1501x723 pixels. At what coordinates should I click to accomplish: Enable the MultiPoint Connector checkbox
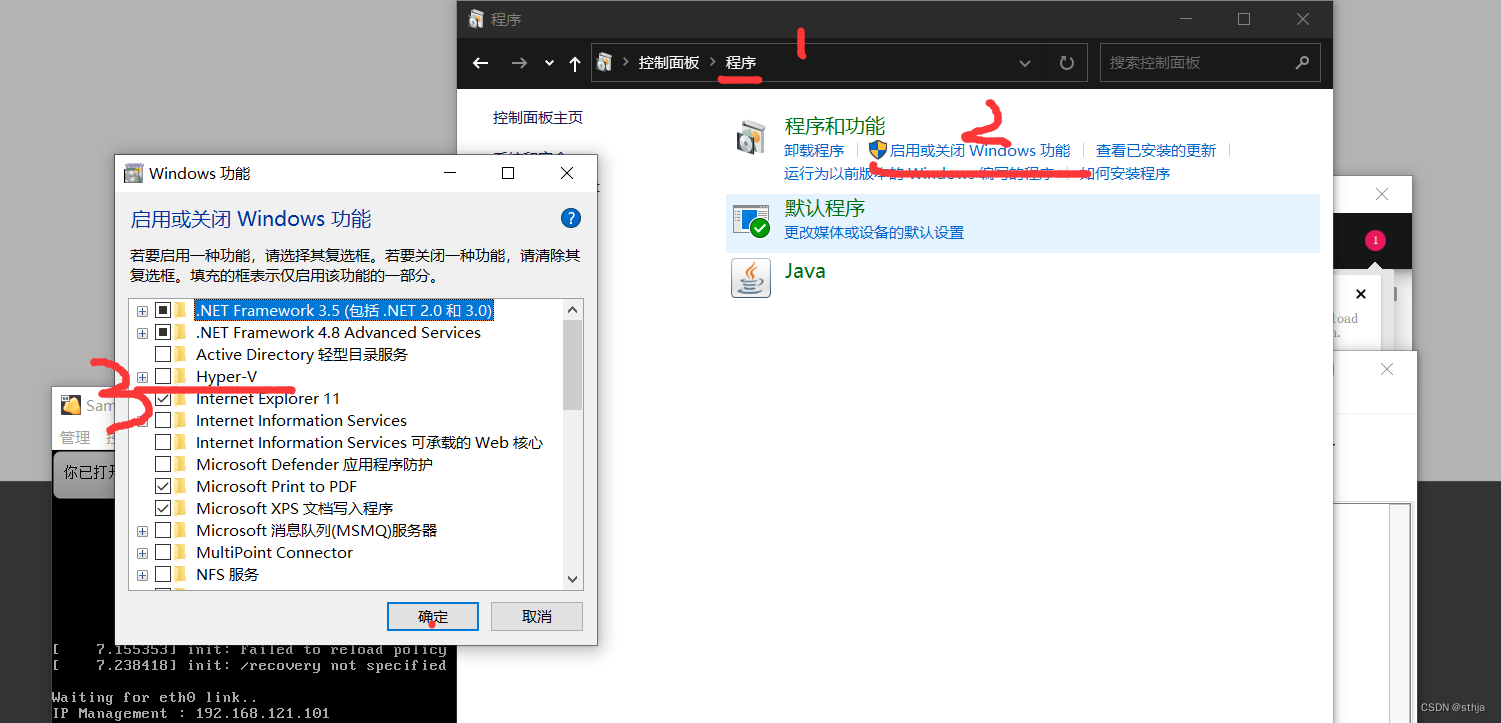[163, 553]
